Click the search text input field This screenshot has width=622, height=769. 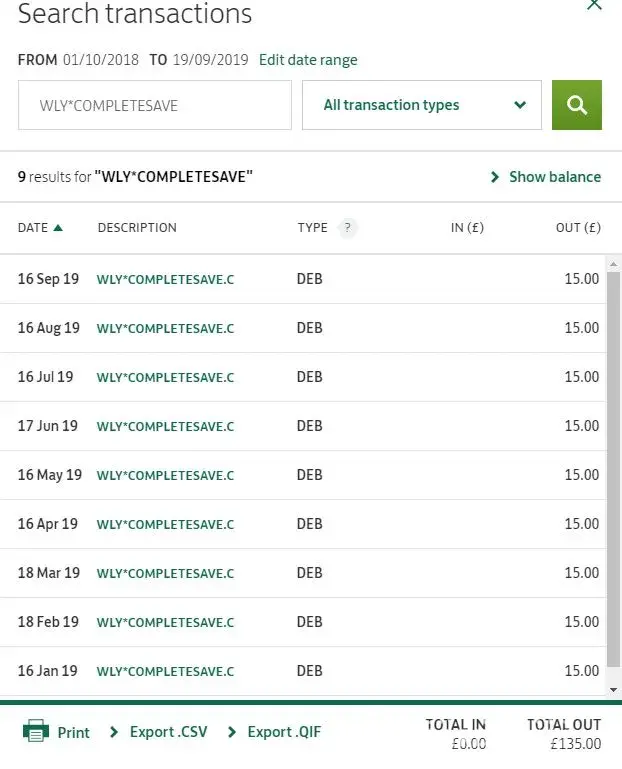click(x=155, y=105)
